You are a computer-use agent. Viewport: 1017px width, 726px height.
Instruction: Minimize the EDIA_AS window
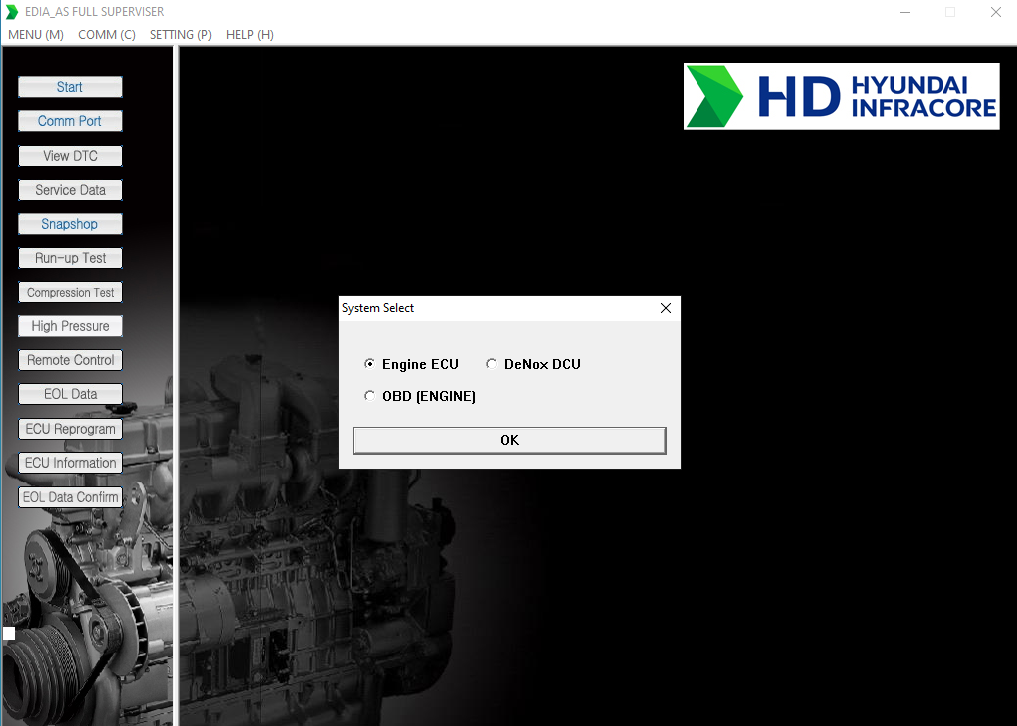pyautogui.click(x=905, y=12)
